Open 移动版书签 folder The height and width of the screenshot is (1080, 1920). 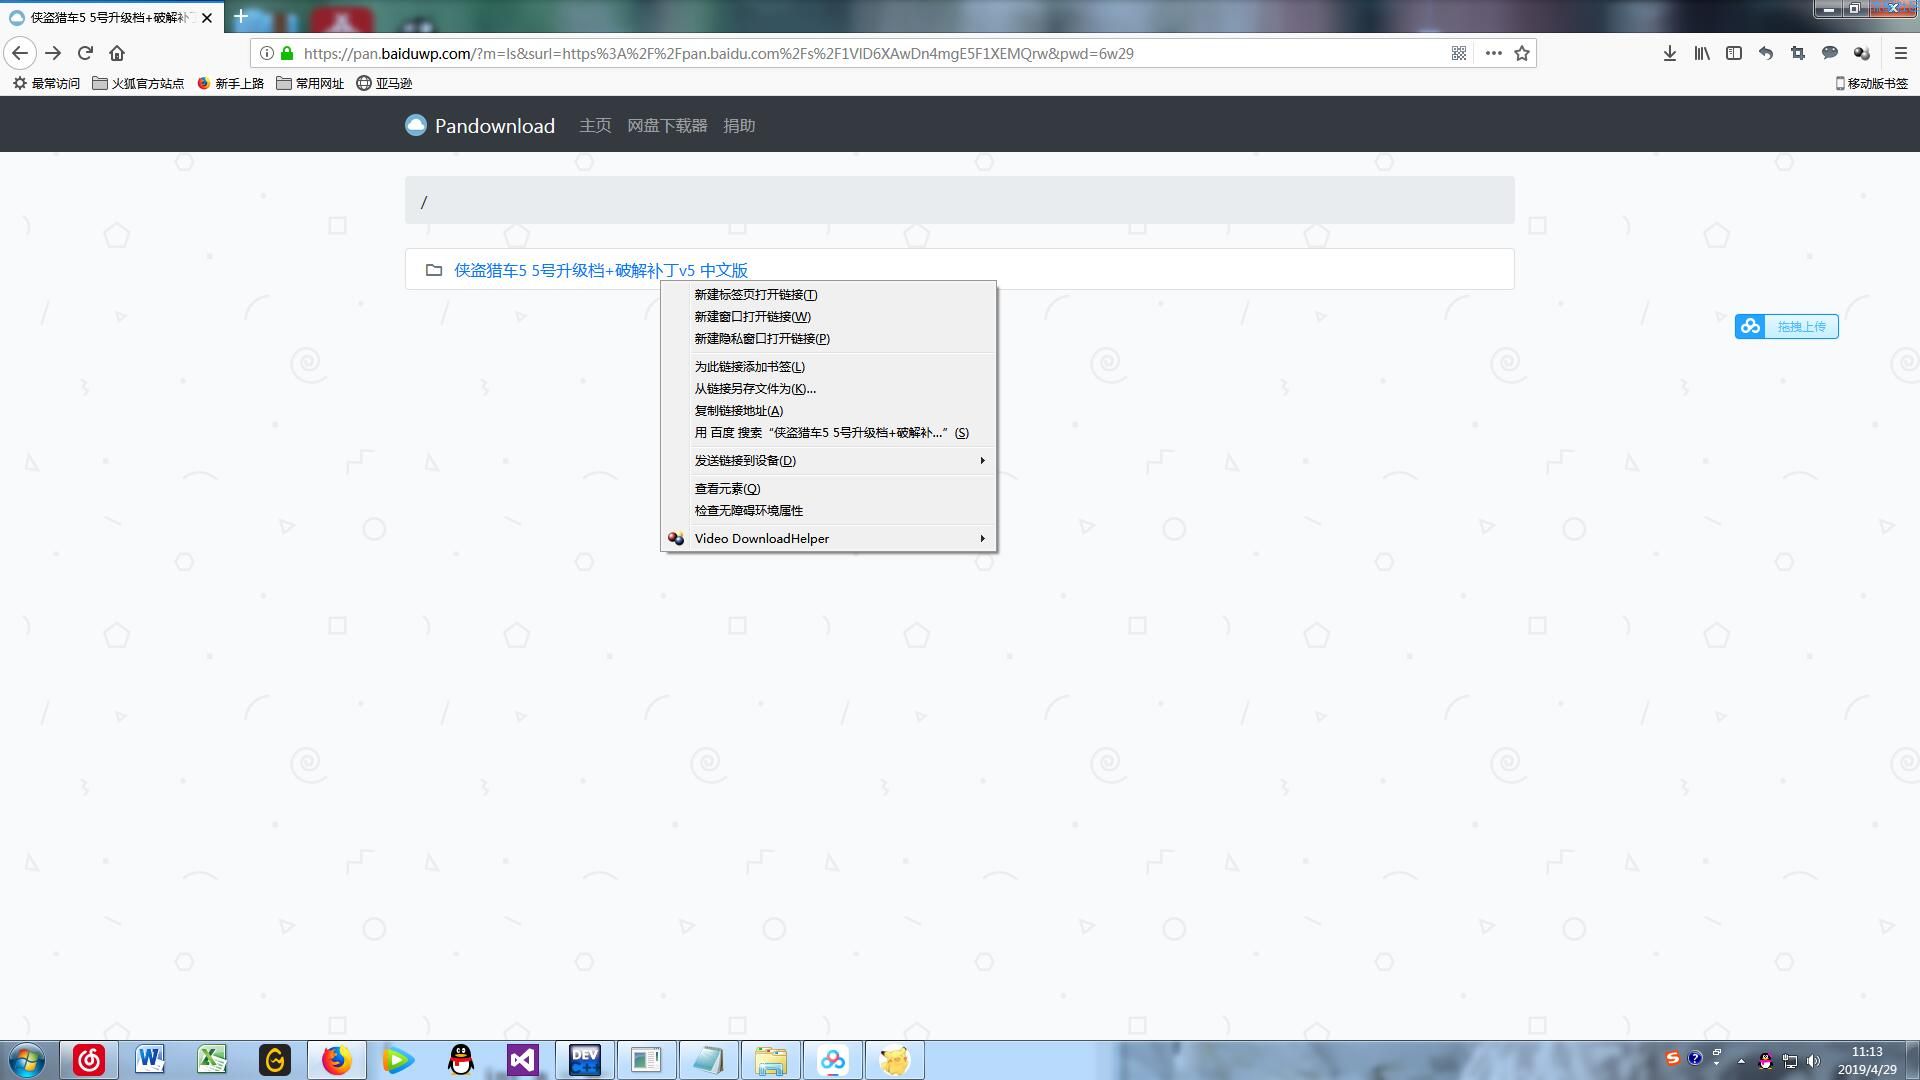1872,83
